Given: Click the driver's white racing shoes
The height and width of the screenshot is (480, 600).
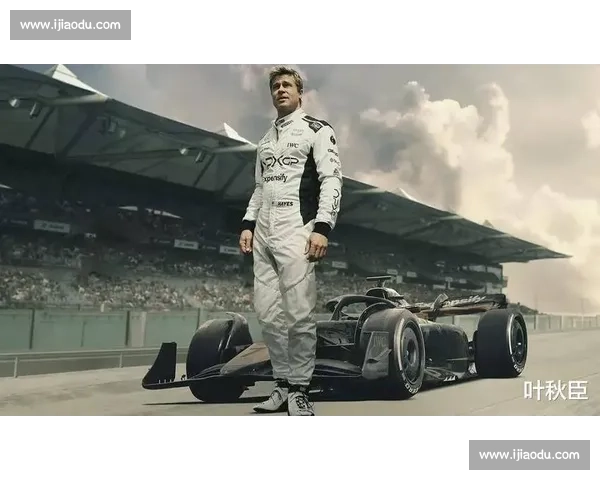Looking at the screenshot, I should point(286,399).
